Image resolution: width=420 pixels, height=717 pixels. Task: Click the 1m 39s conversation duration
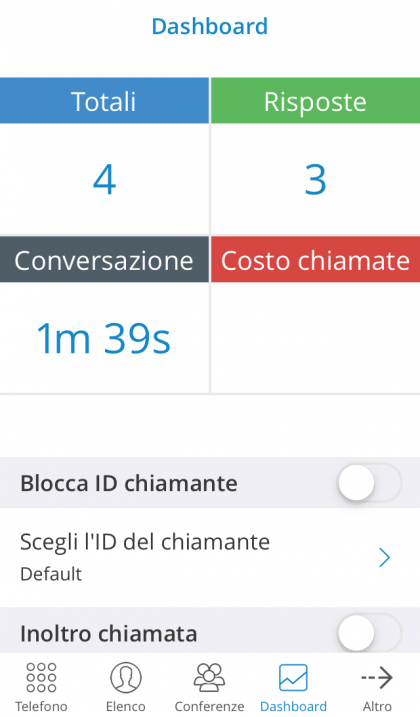pyautogui.click(x=103, y=338)
